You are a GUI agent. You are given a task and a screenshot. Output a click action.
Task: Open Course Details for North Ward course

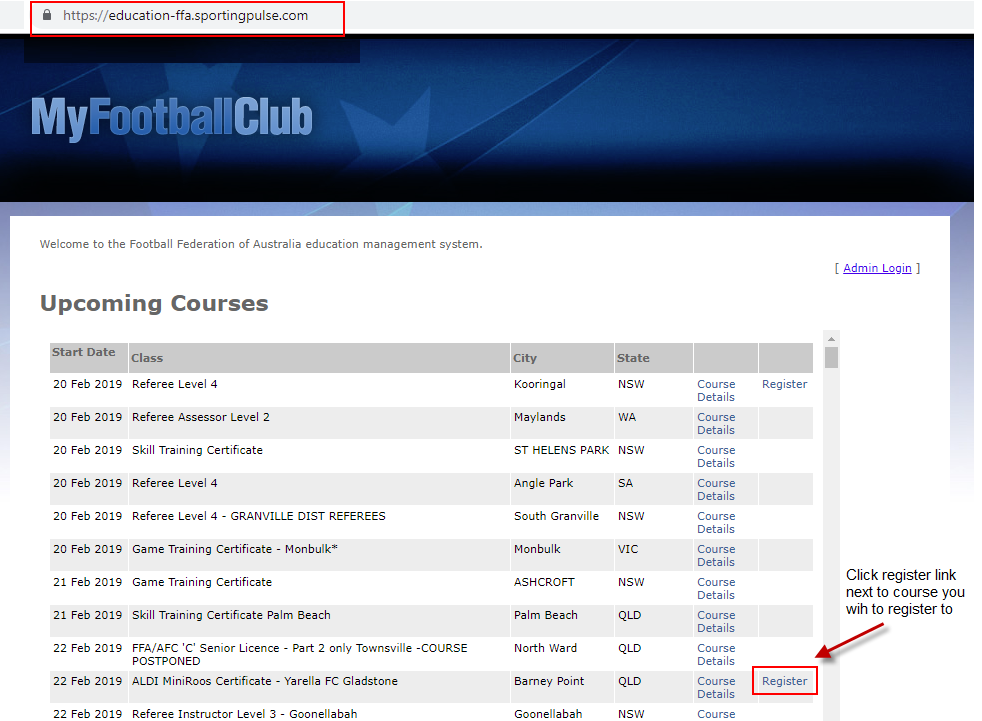pyautogui.click(x=716, y=655)
